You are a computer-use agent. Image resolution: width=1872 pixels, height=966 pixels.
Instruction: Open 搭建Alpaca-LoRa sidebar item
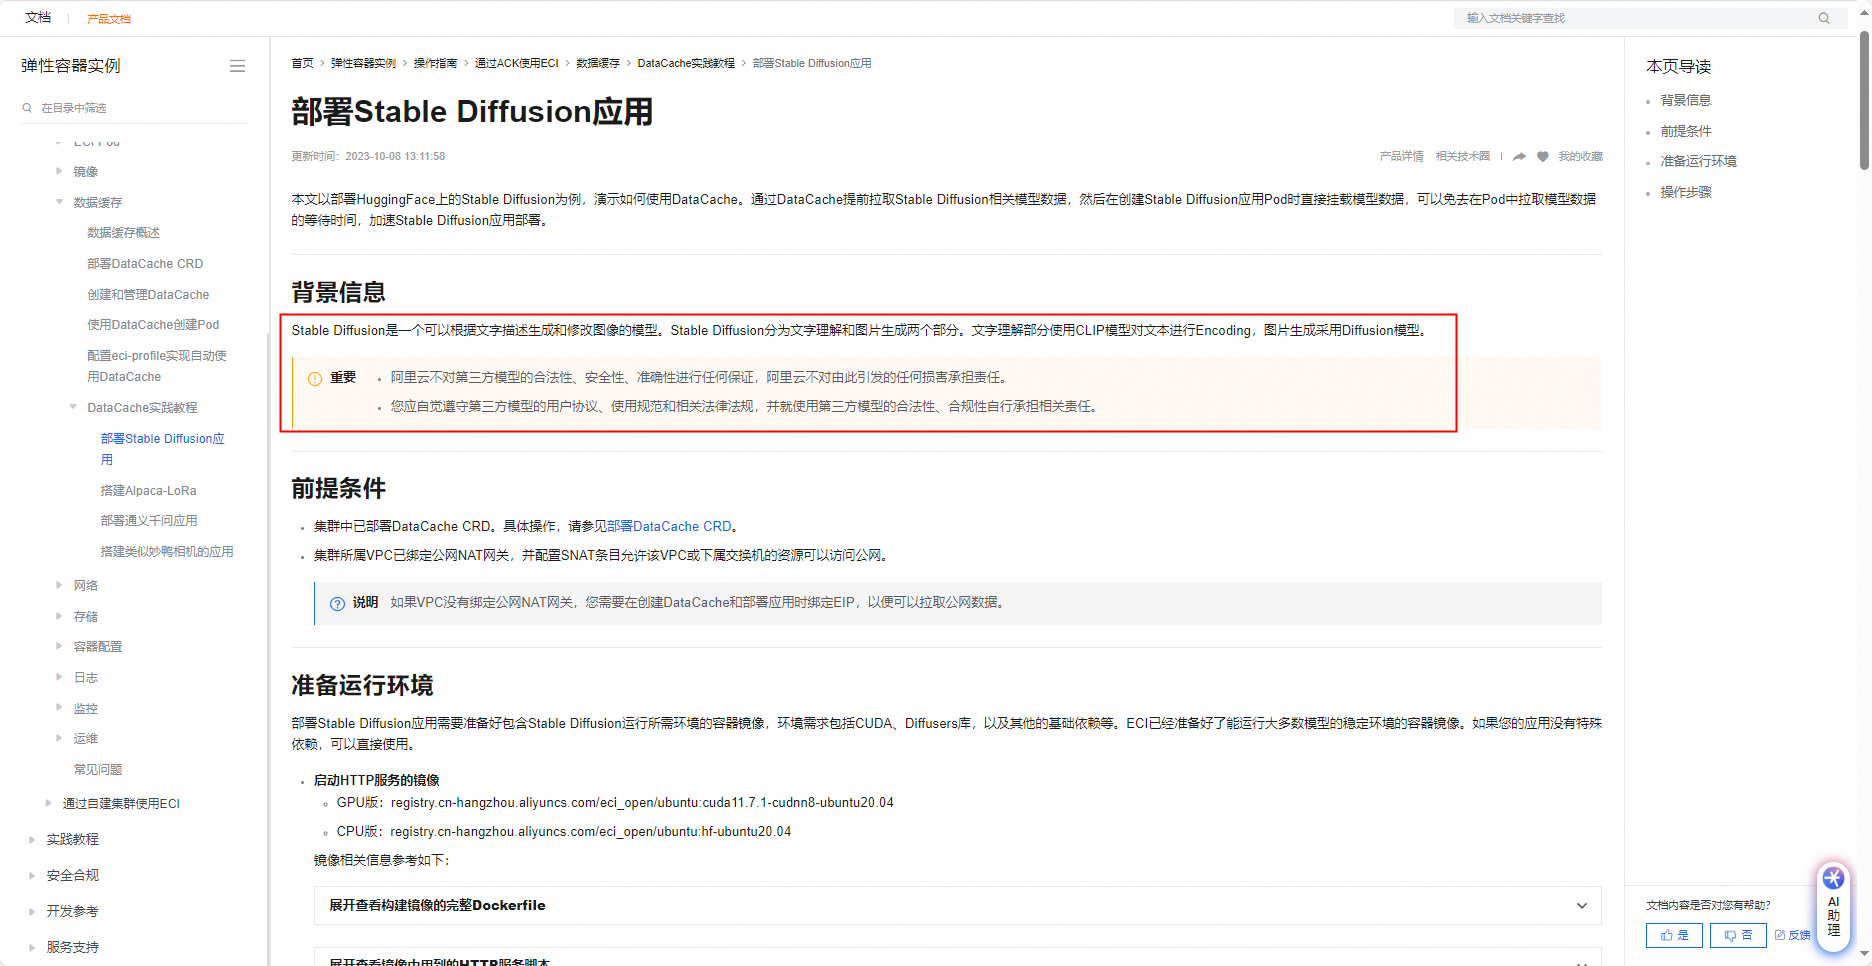click(x=148, y=491)
